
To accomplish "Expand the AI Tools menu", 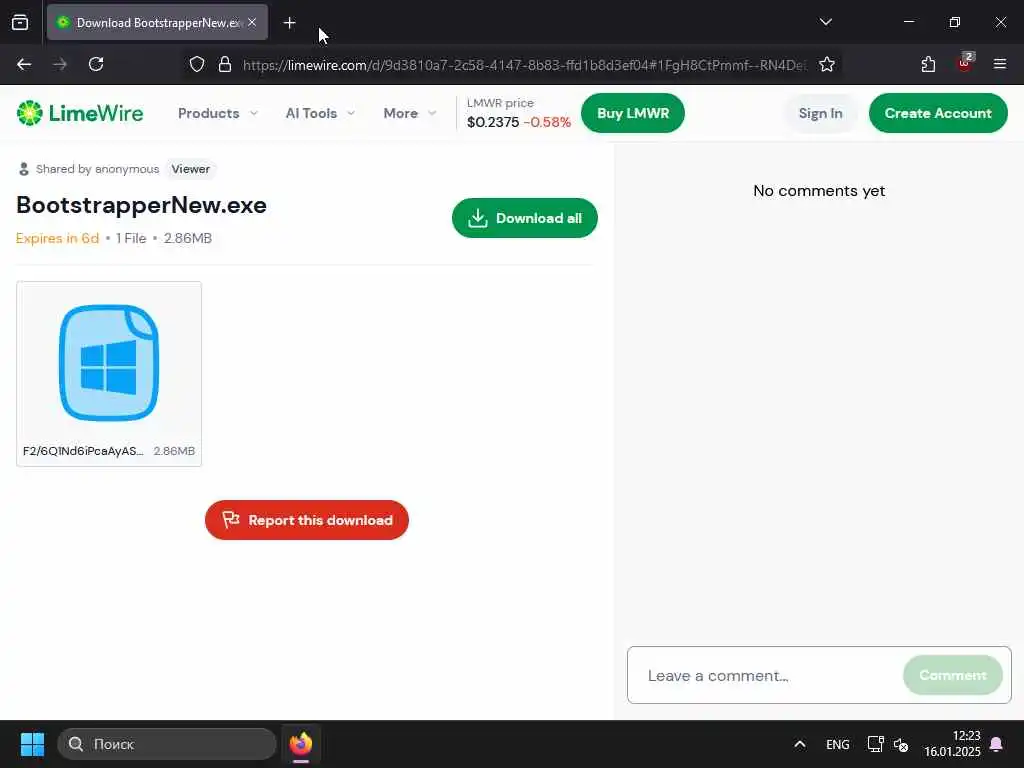I will [x=320, y=113].
